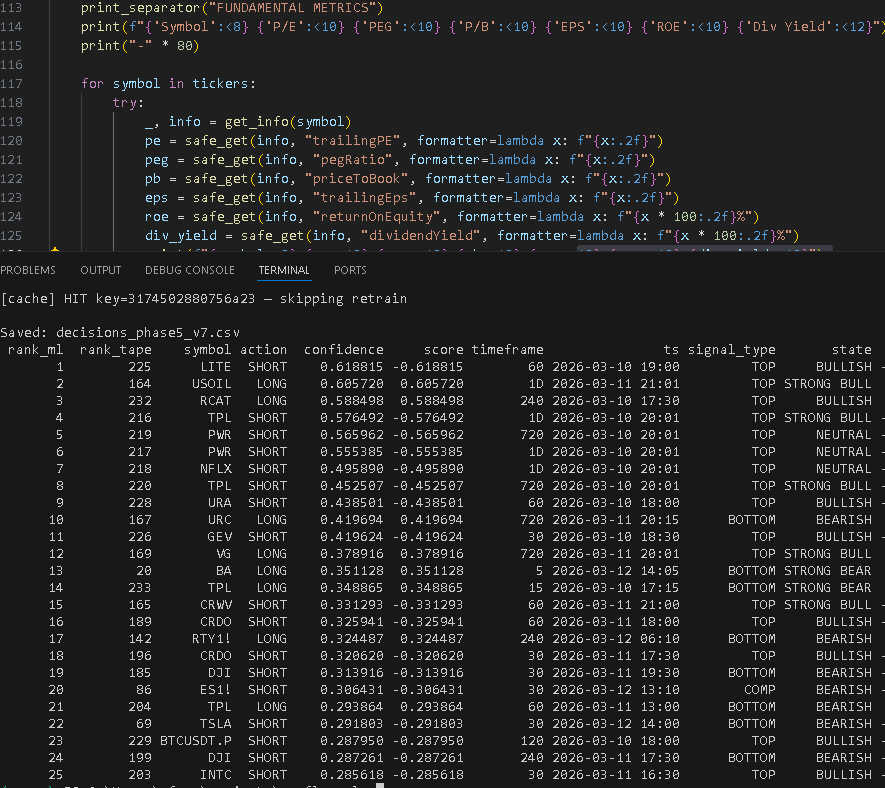Image resolution: width=885 pixels, height=788 pixels.
Task: Click the VG symbol in rank 12 row
Action: (x=224, y=554)
